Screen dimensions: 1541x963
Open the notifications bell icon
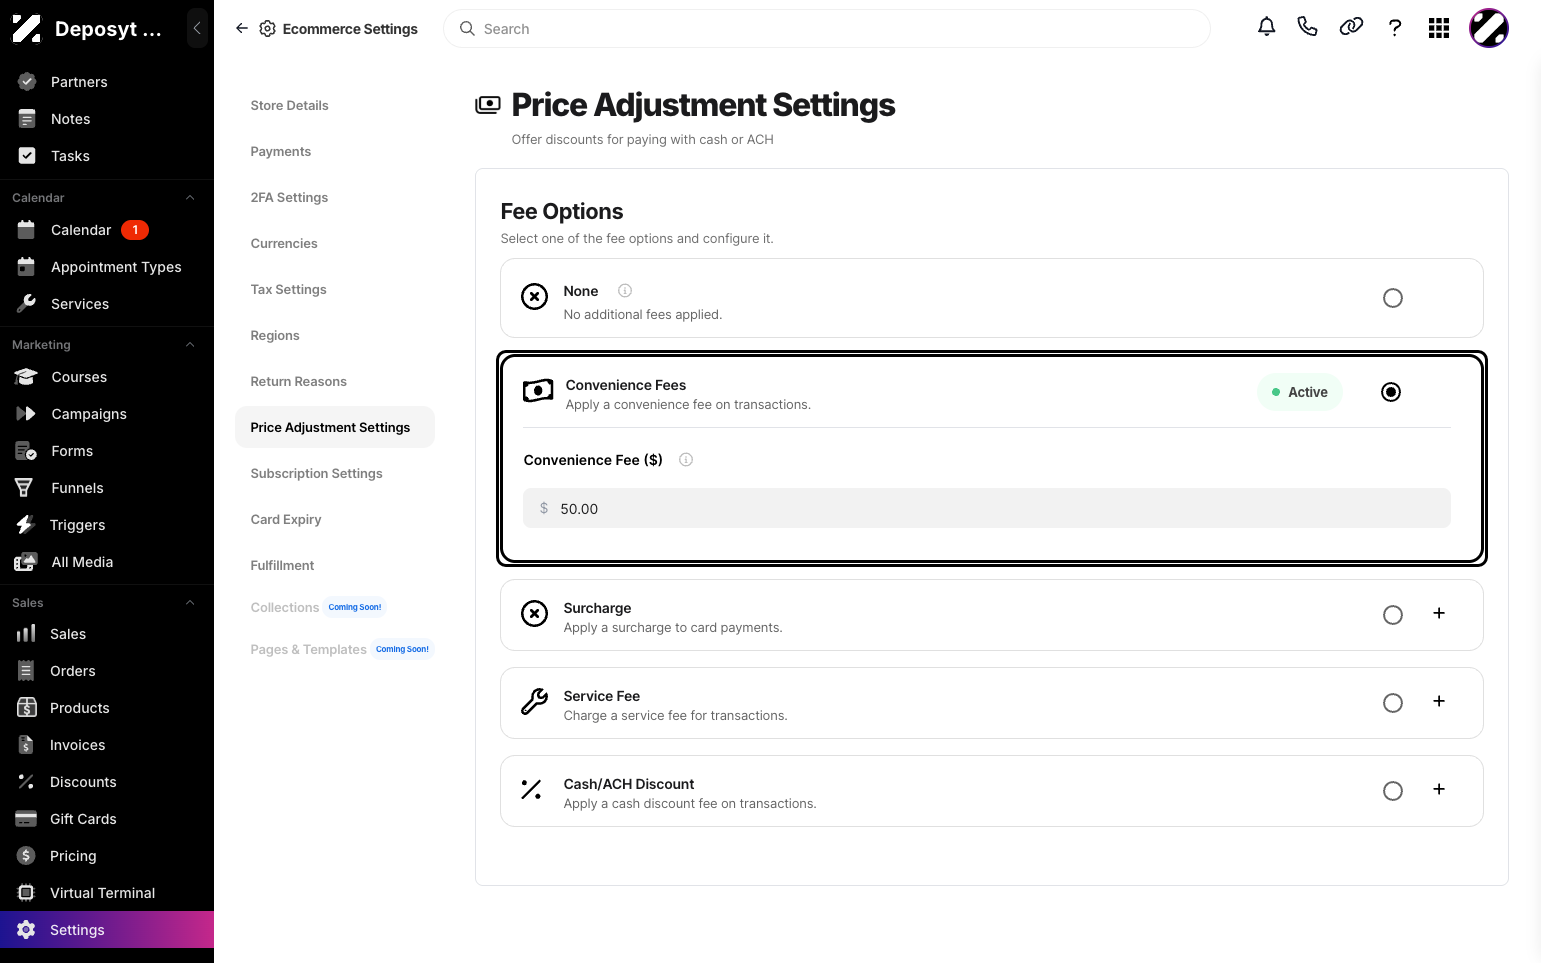point(1266,28)
